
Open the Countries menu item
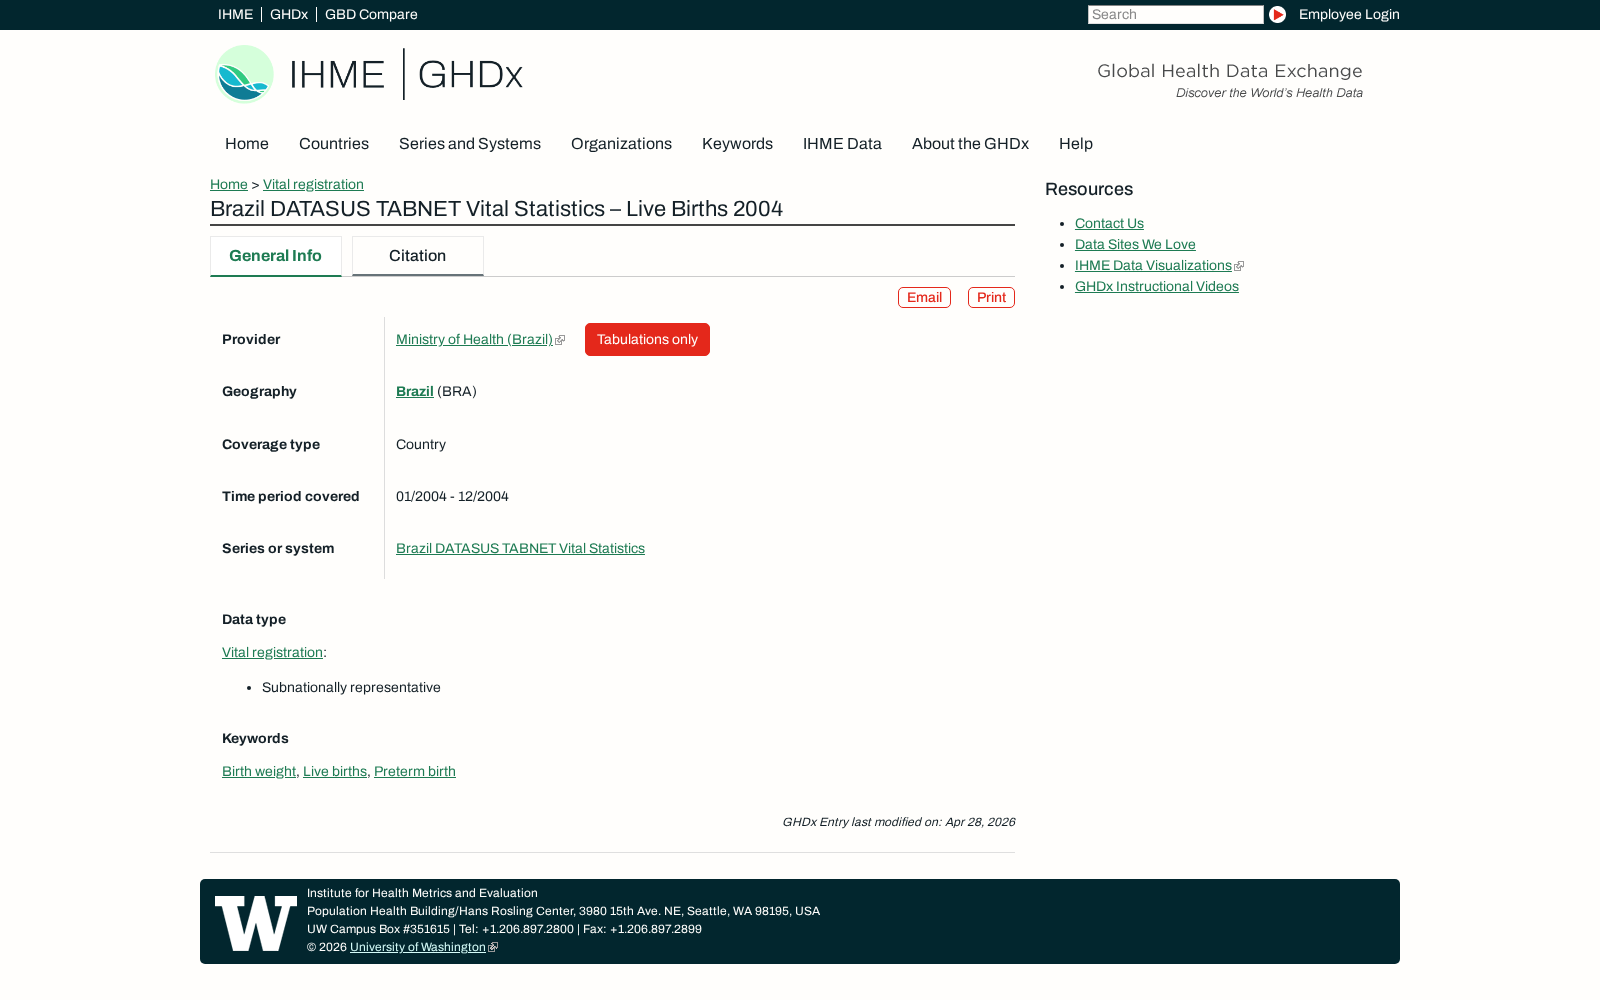(x=334, y=144)
